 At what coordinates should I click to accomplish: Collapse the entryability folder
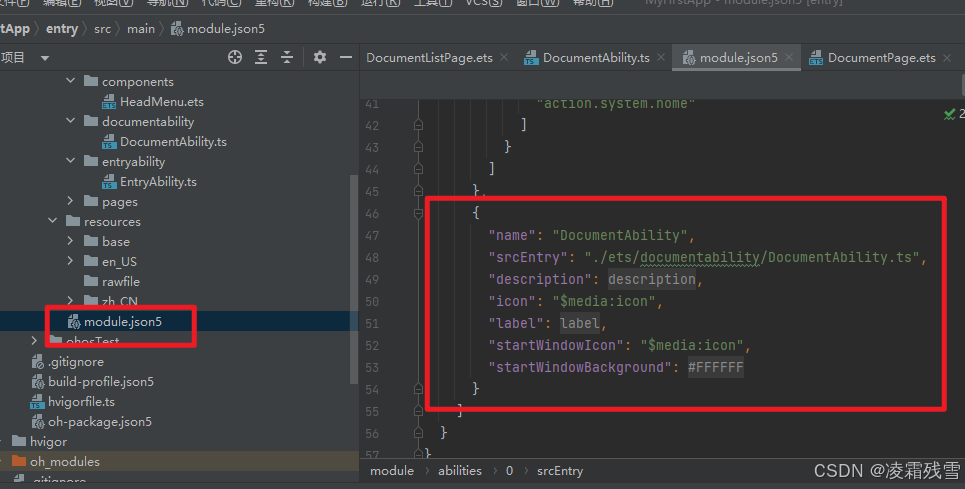[x=70, y=161]
